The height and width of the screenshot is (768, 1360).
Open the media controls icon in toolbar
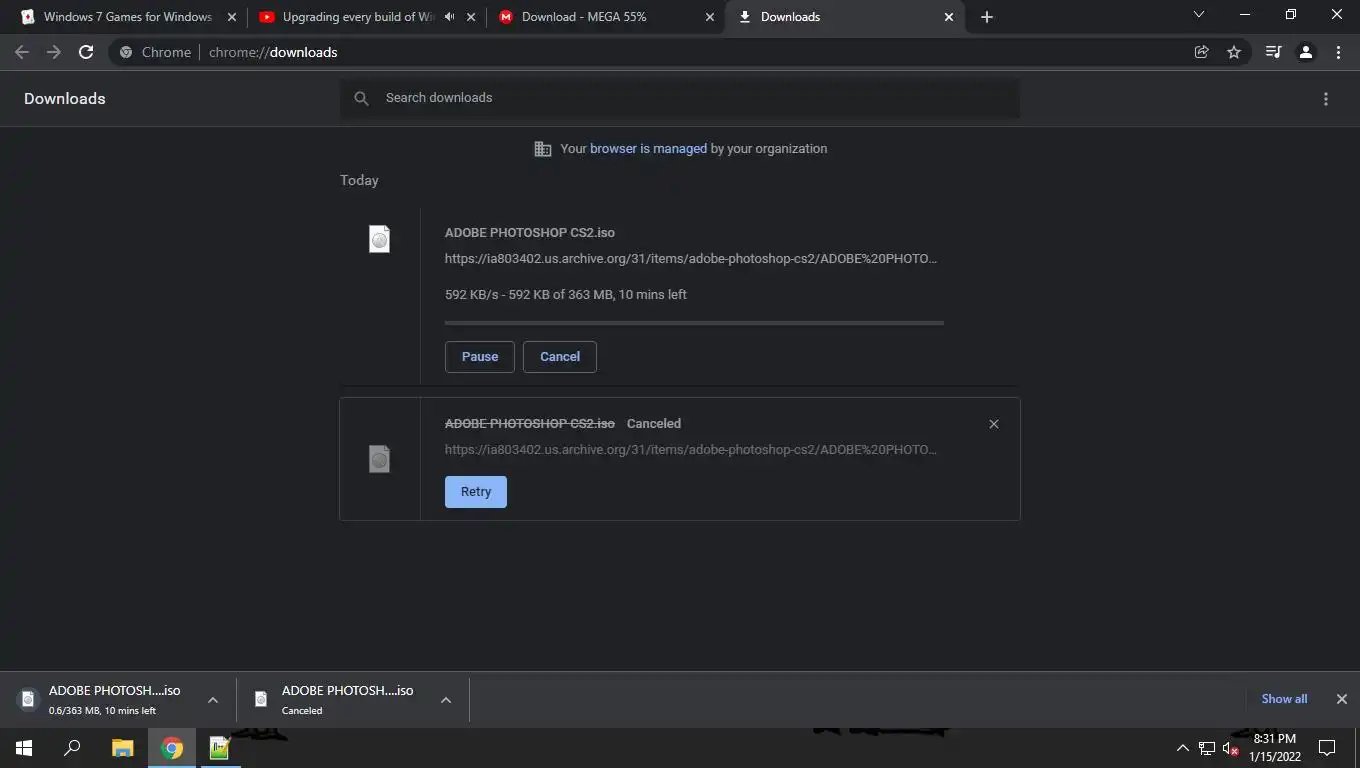[1273, 52]
